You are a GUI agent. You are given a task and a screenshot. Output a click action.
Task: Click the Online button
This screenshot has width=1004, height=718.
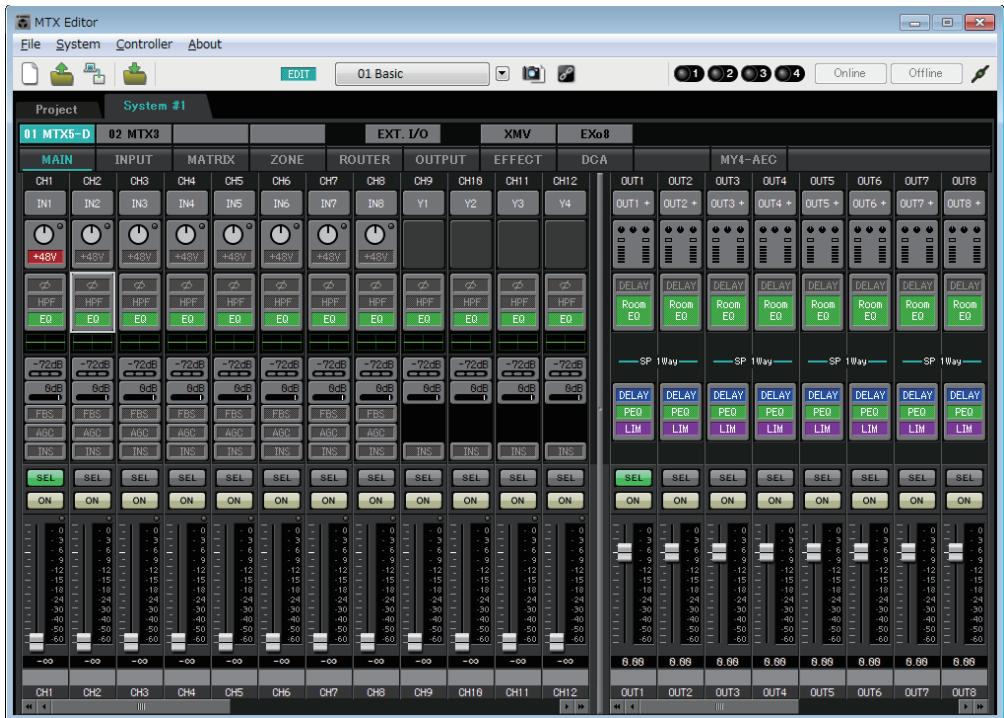pyautogui.click(x=850, y=74)
